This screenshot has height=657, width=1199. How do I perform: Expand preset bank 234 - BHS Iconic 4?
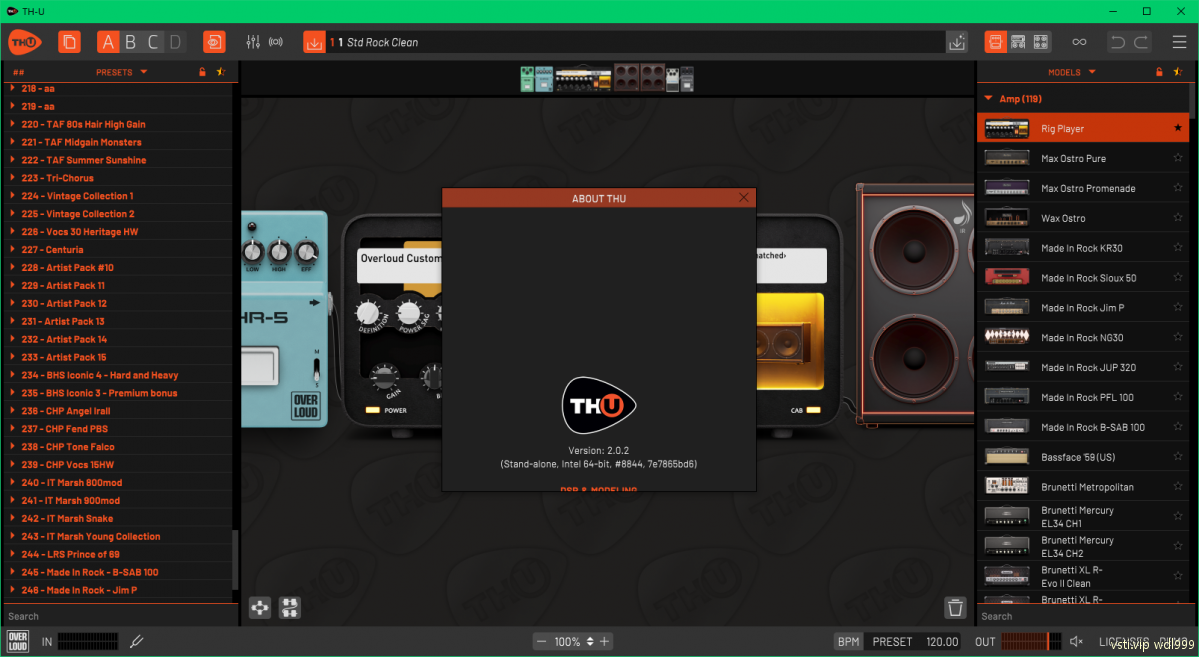(12, 375)
